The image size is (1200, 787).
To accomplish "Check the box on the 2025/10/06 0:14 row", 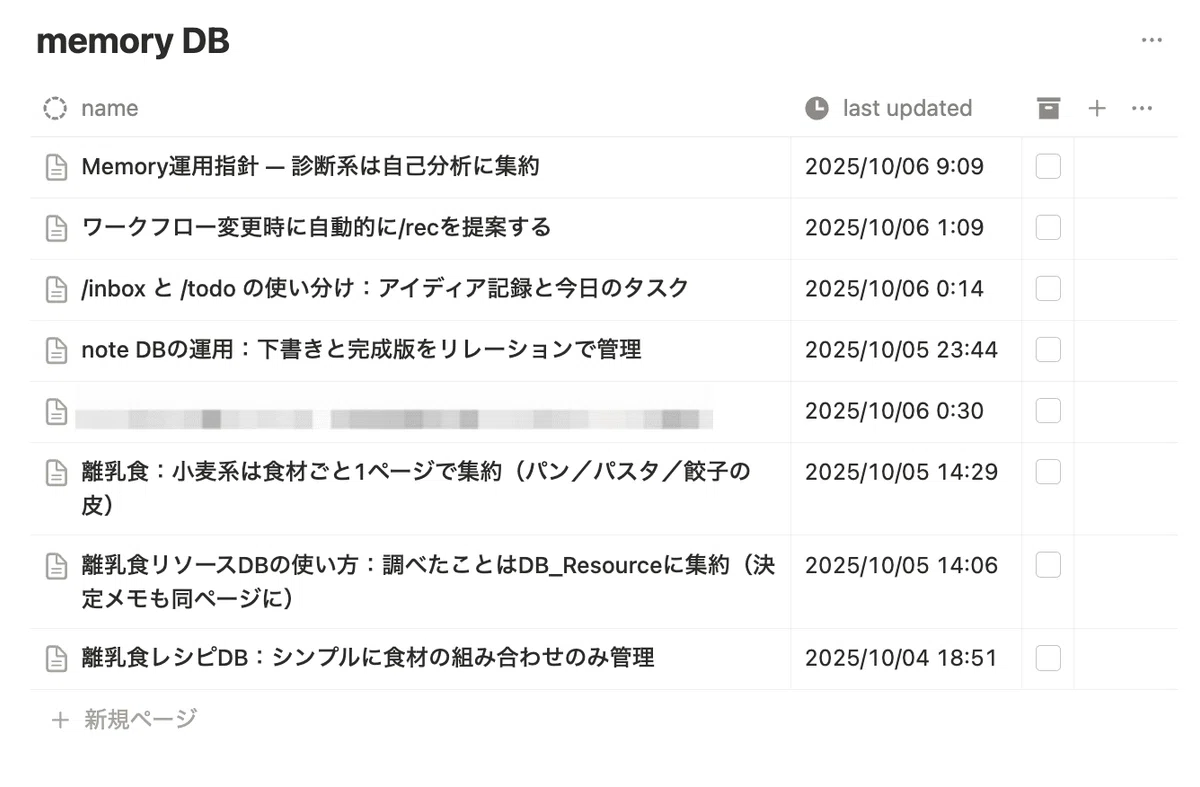I will point(1048,289).
